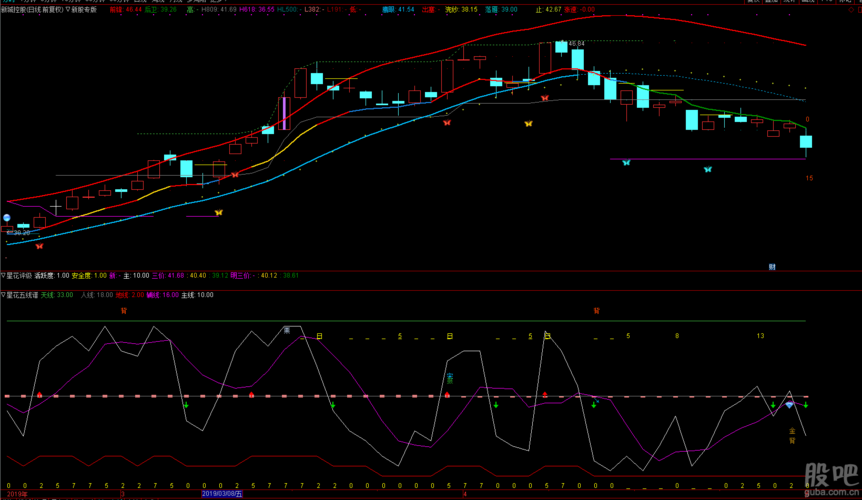Click the first cyan butterfly under the purple support line

tap(626, 163)
